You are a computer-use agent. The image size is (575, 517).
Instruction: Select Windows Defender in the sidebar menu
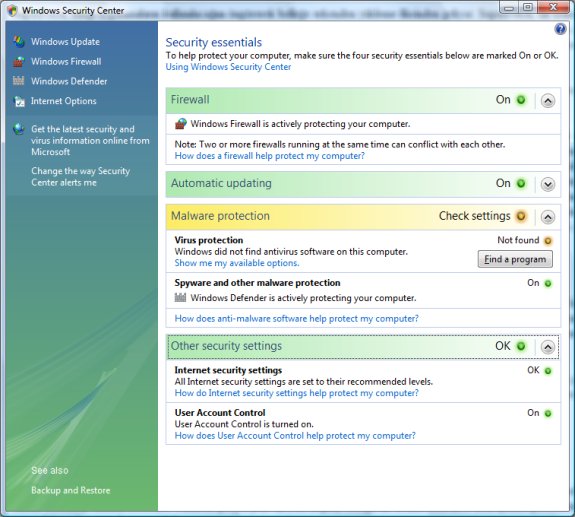69,81
